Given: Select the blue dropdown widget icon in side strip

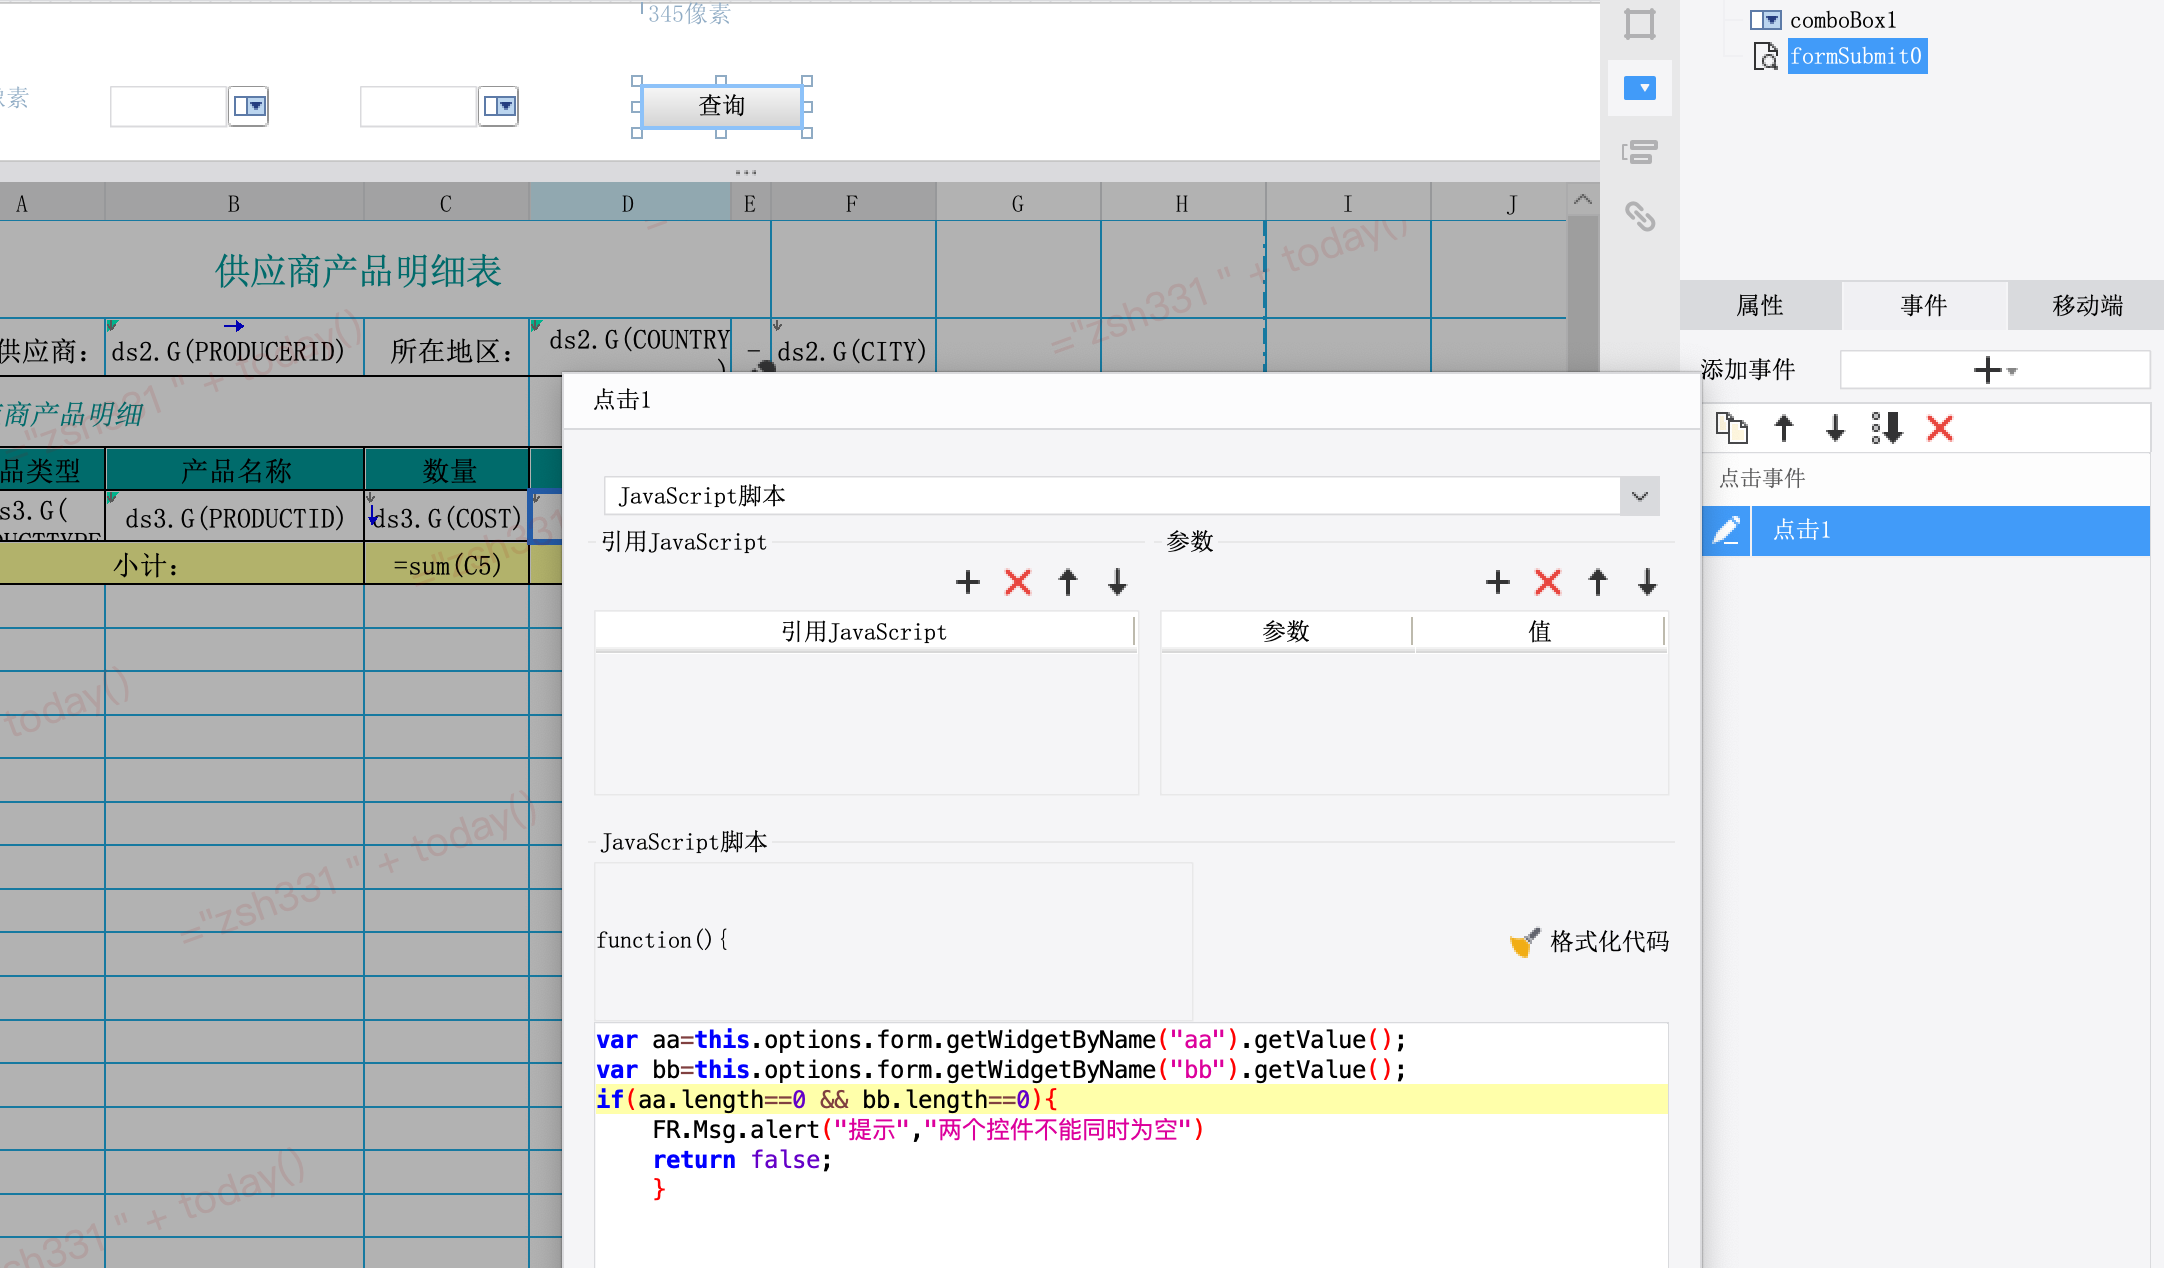Looking at the screenshot, I should (1640, 88).
